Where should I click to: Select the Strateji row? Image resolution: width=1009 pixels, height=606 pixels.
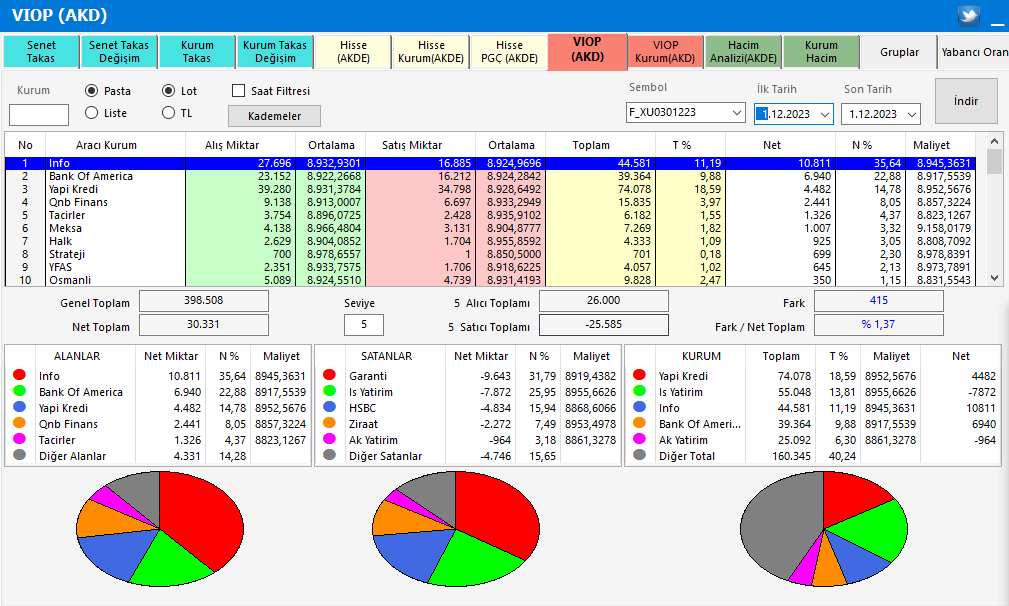pyautogui.click(x=490, y=254)
